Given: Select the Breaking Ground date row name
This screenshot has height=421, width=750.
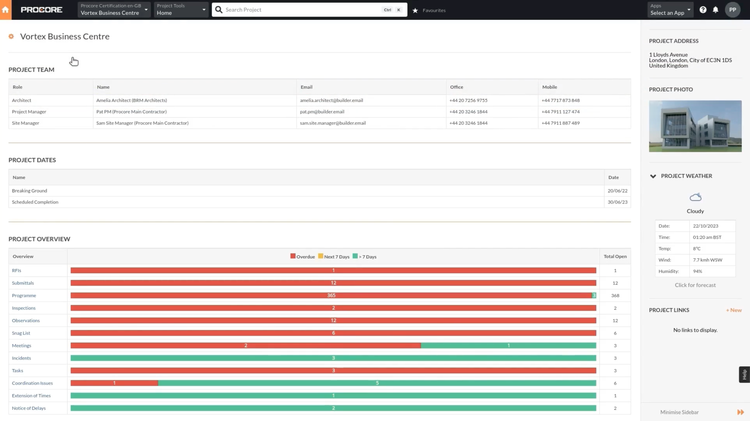Looking at the screenshot, I should (x=29, y=190).
